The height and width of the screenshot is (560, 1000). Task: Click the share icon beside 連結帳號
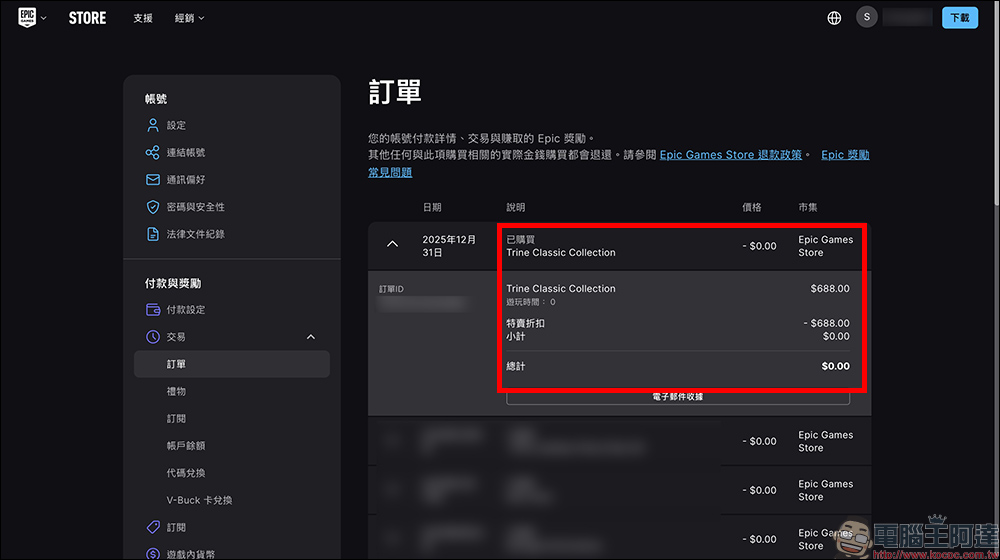click(x=152, y=152)
